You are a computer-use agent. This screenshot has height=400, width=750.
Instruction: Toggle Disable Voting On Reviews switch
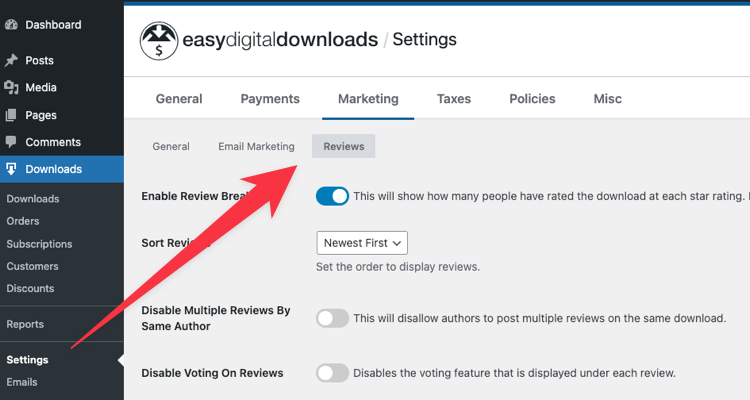[332, 373]
